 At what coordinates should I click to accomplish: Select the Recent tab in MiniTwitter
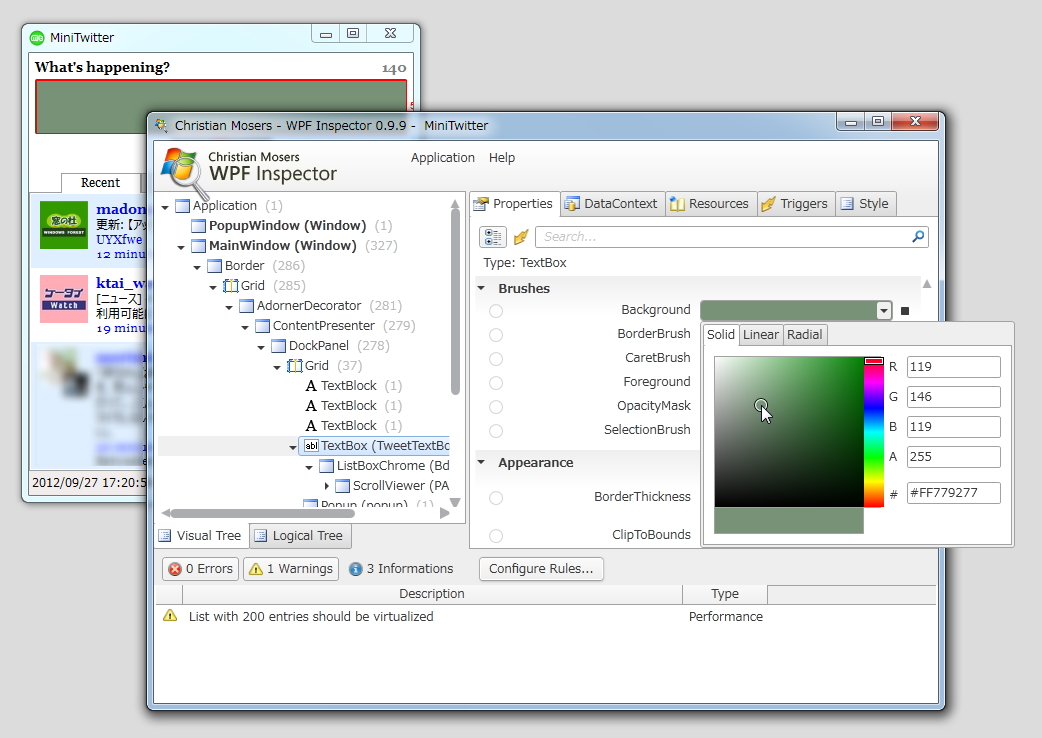click(100, 183)
